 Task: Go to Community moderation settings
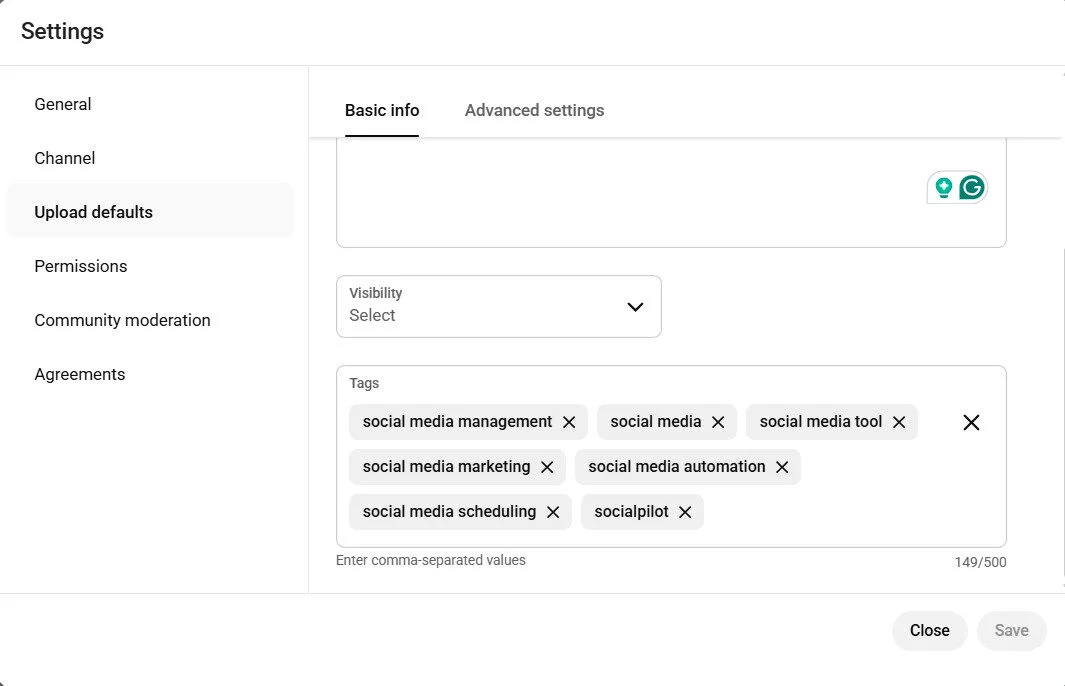pos(122,320)
